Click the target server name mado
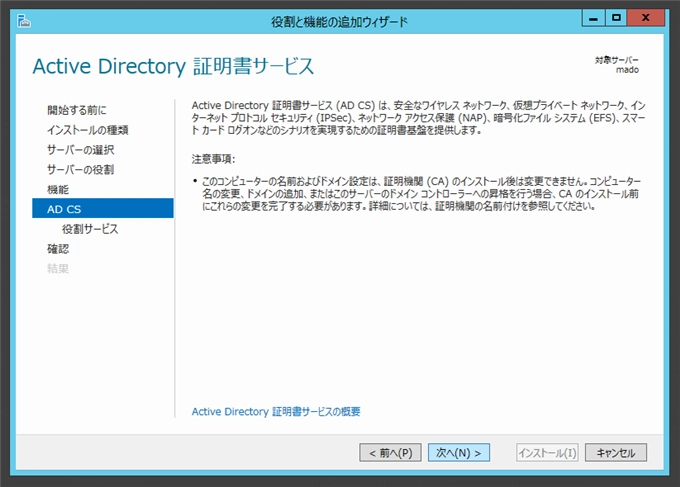 627,70
